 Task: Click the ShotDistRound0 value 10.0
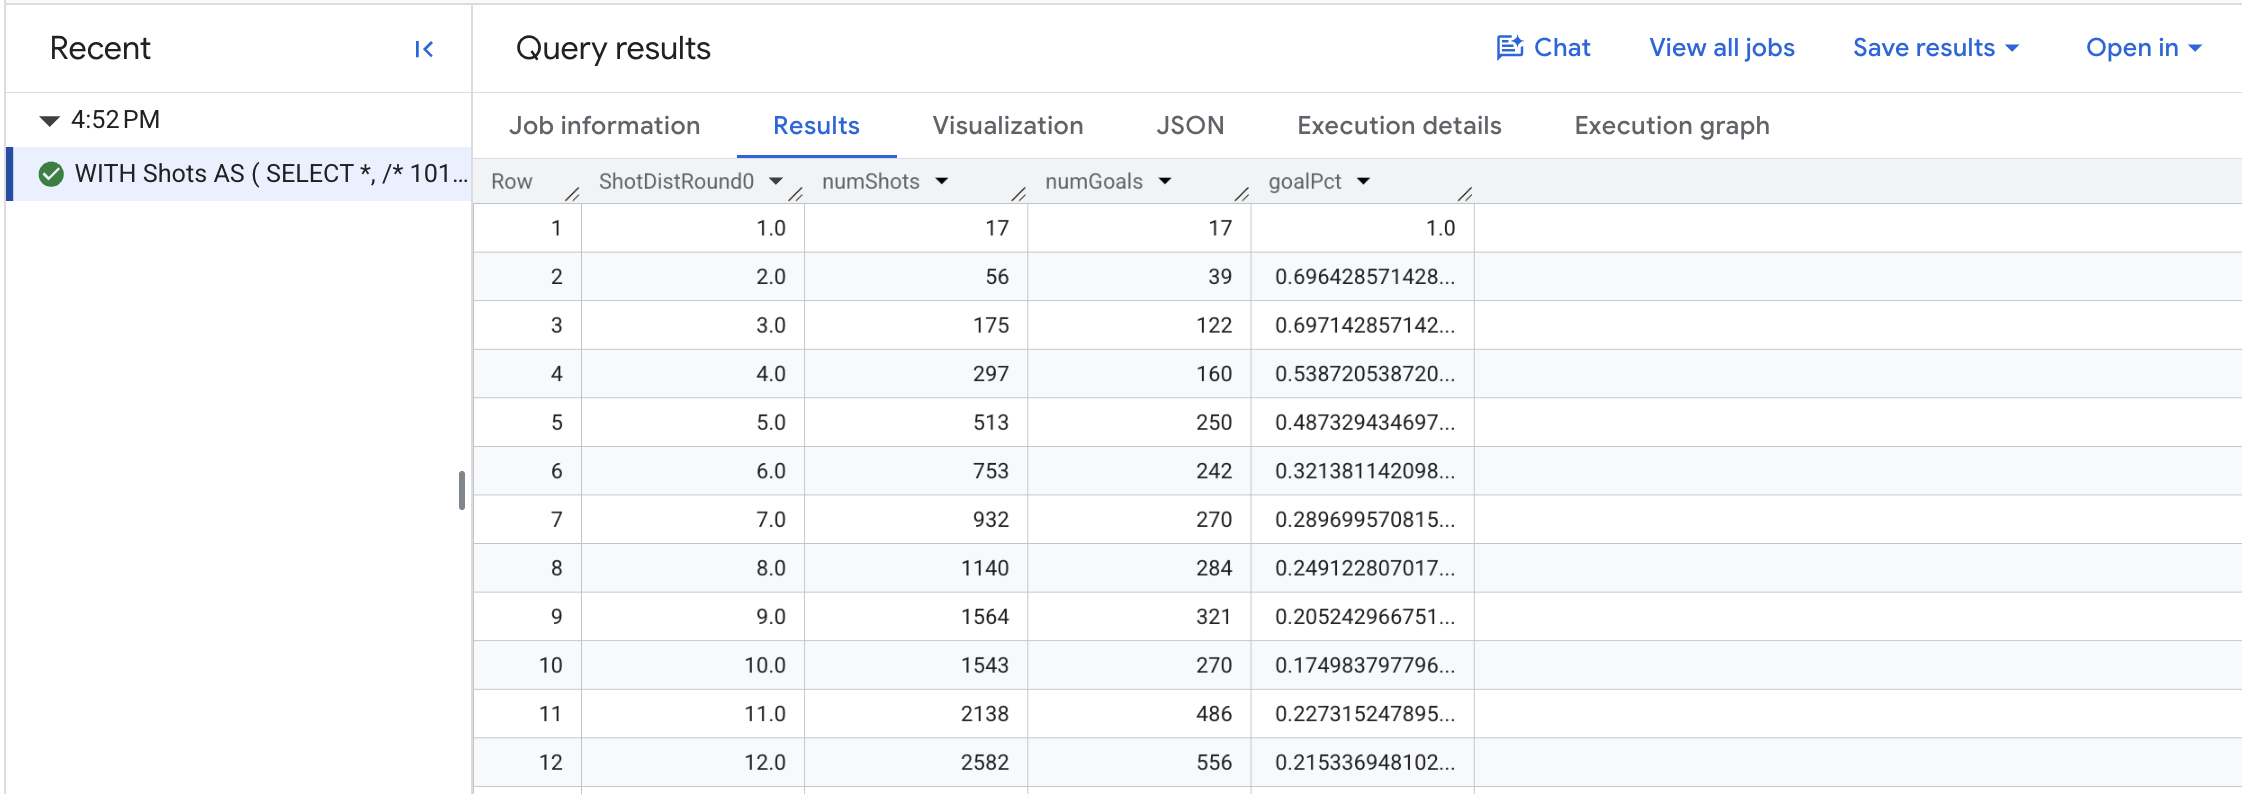coord(765,666)
